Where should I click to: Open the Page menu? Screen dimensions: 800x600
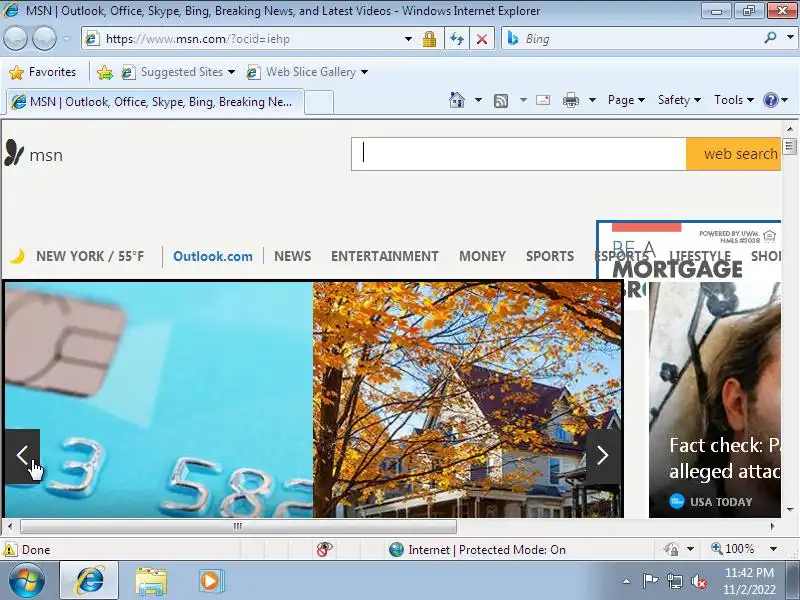tap(626, 100)
